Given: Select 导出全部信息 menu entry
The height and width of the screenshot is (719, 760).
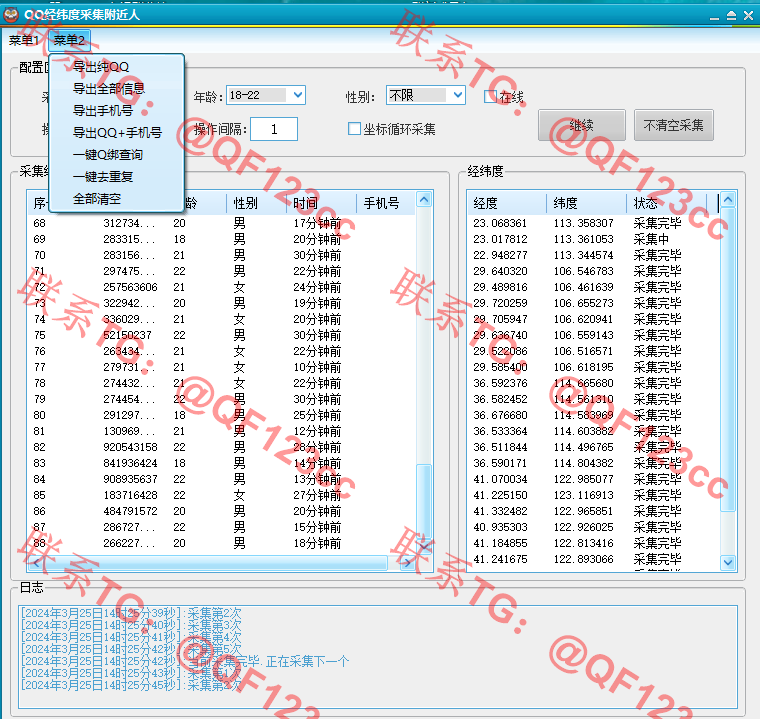Looking at the screenshot, I should 109,89.
